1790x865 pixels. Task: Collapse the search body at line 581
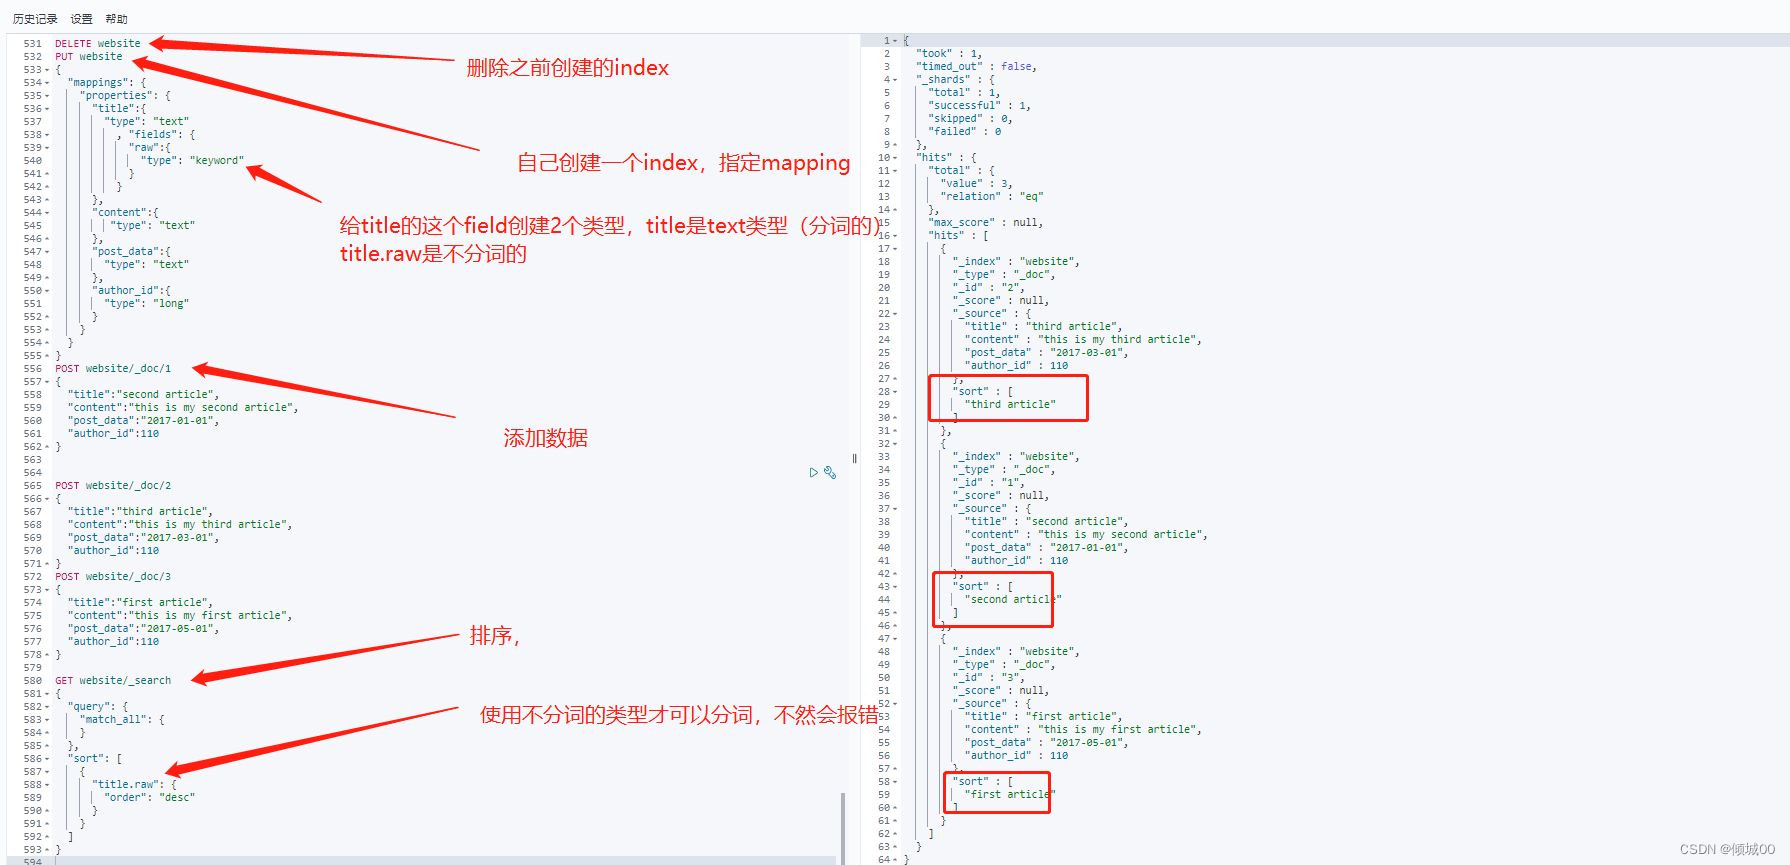[x=48, y=694]
